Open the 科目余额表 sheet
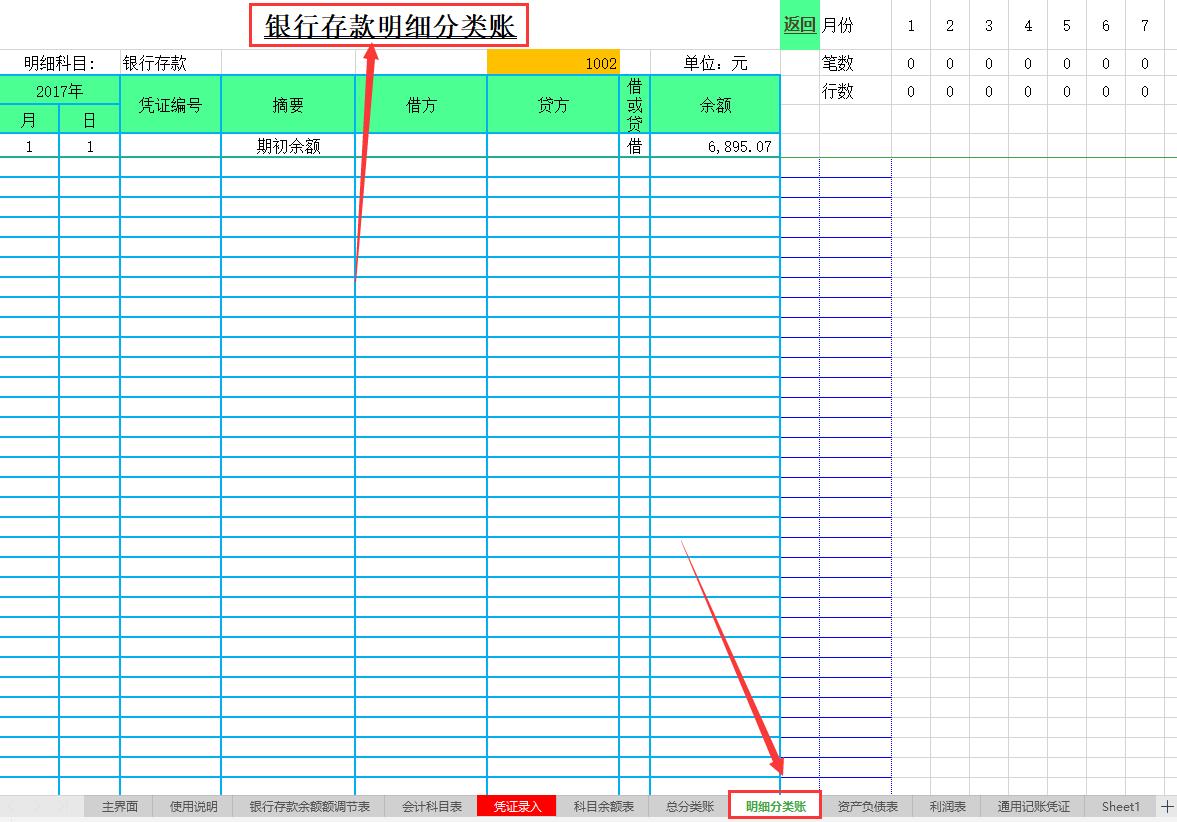1177x822 pixels. 604,806
